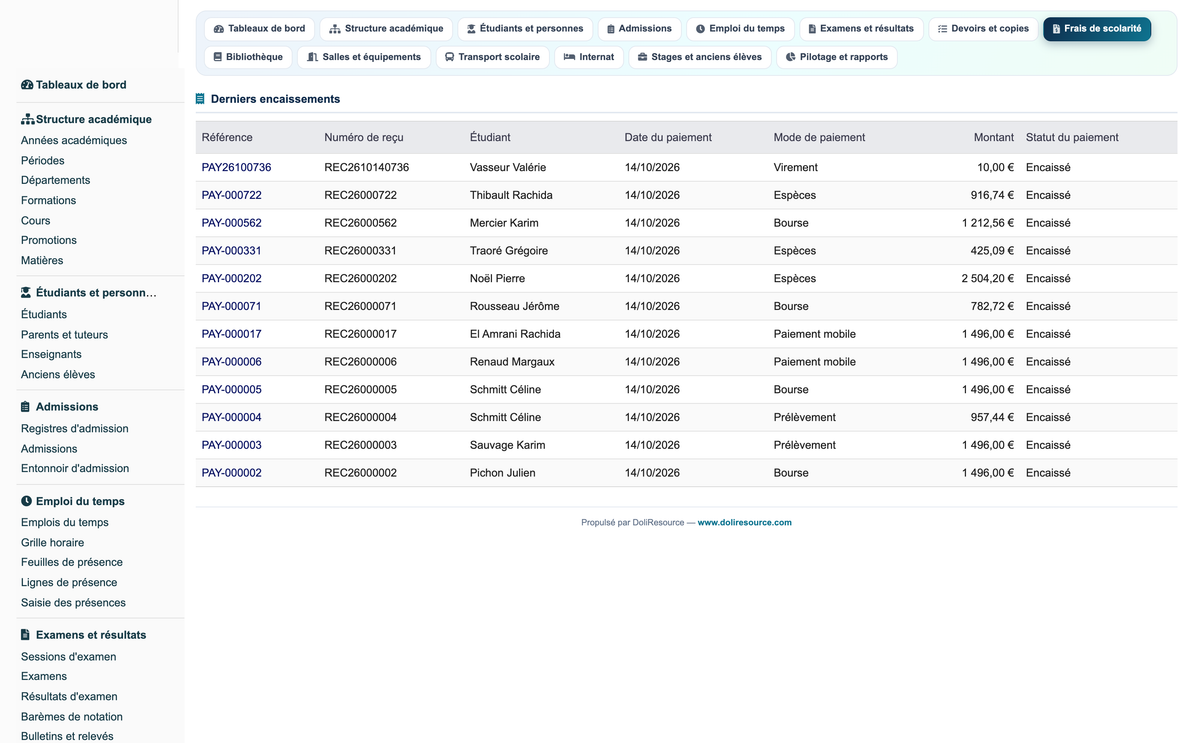Click the Examens et résultats tab document icon
The width and height of the screenshot is (1200, 743).
[812, 29]
